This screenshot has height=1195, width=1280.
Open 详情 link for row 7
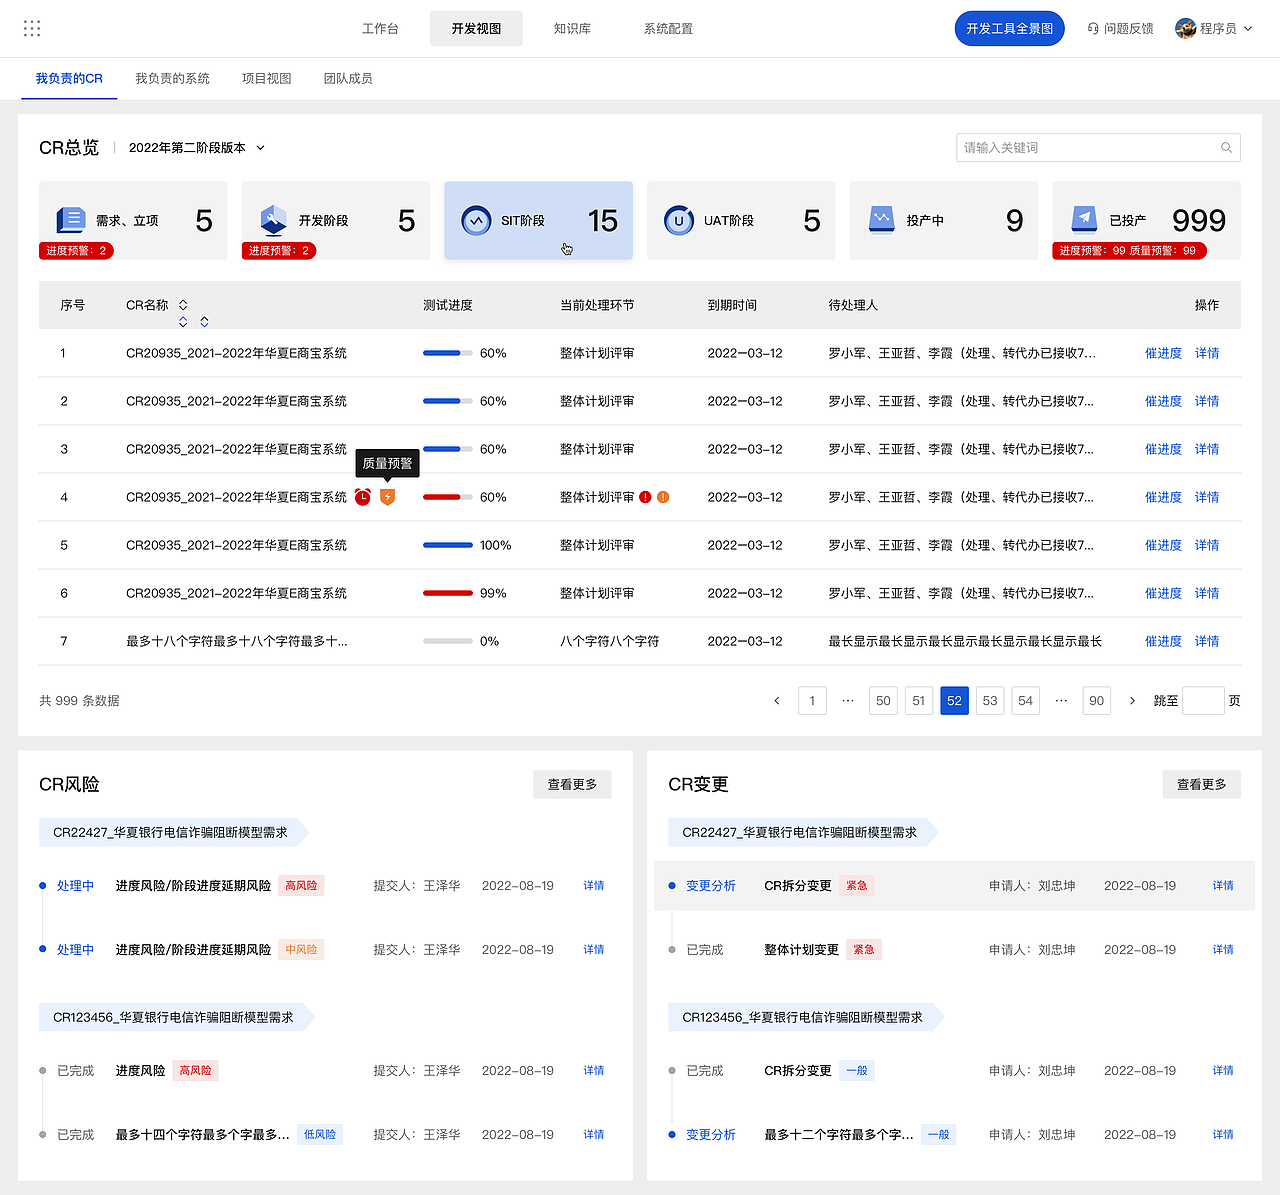tap(1207, 641)
